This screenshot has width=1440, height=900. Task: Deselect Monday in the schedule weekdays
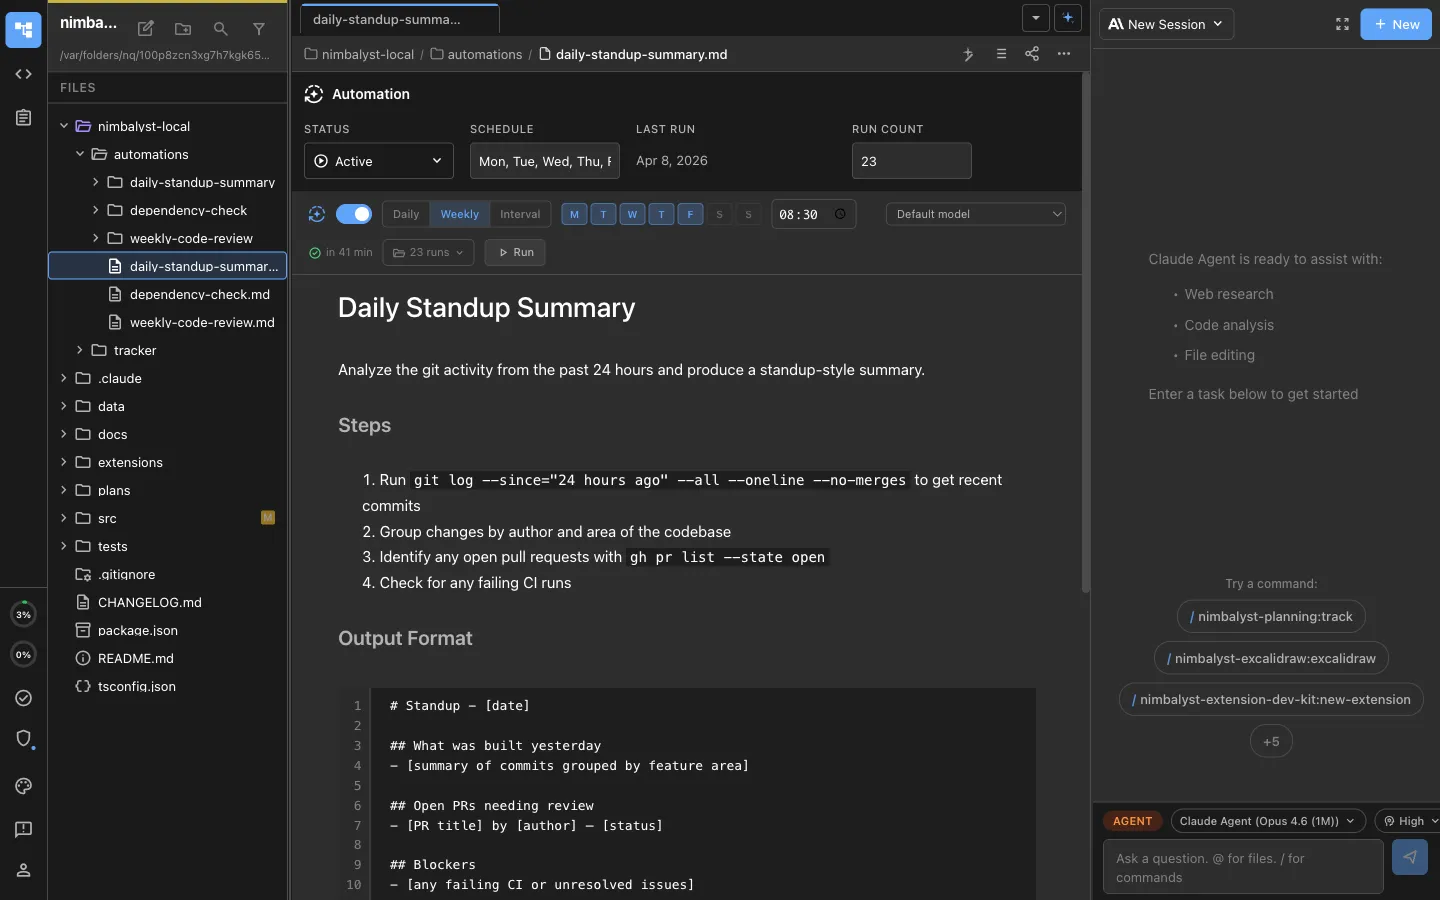click(575, 214)
